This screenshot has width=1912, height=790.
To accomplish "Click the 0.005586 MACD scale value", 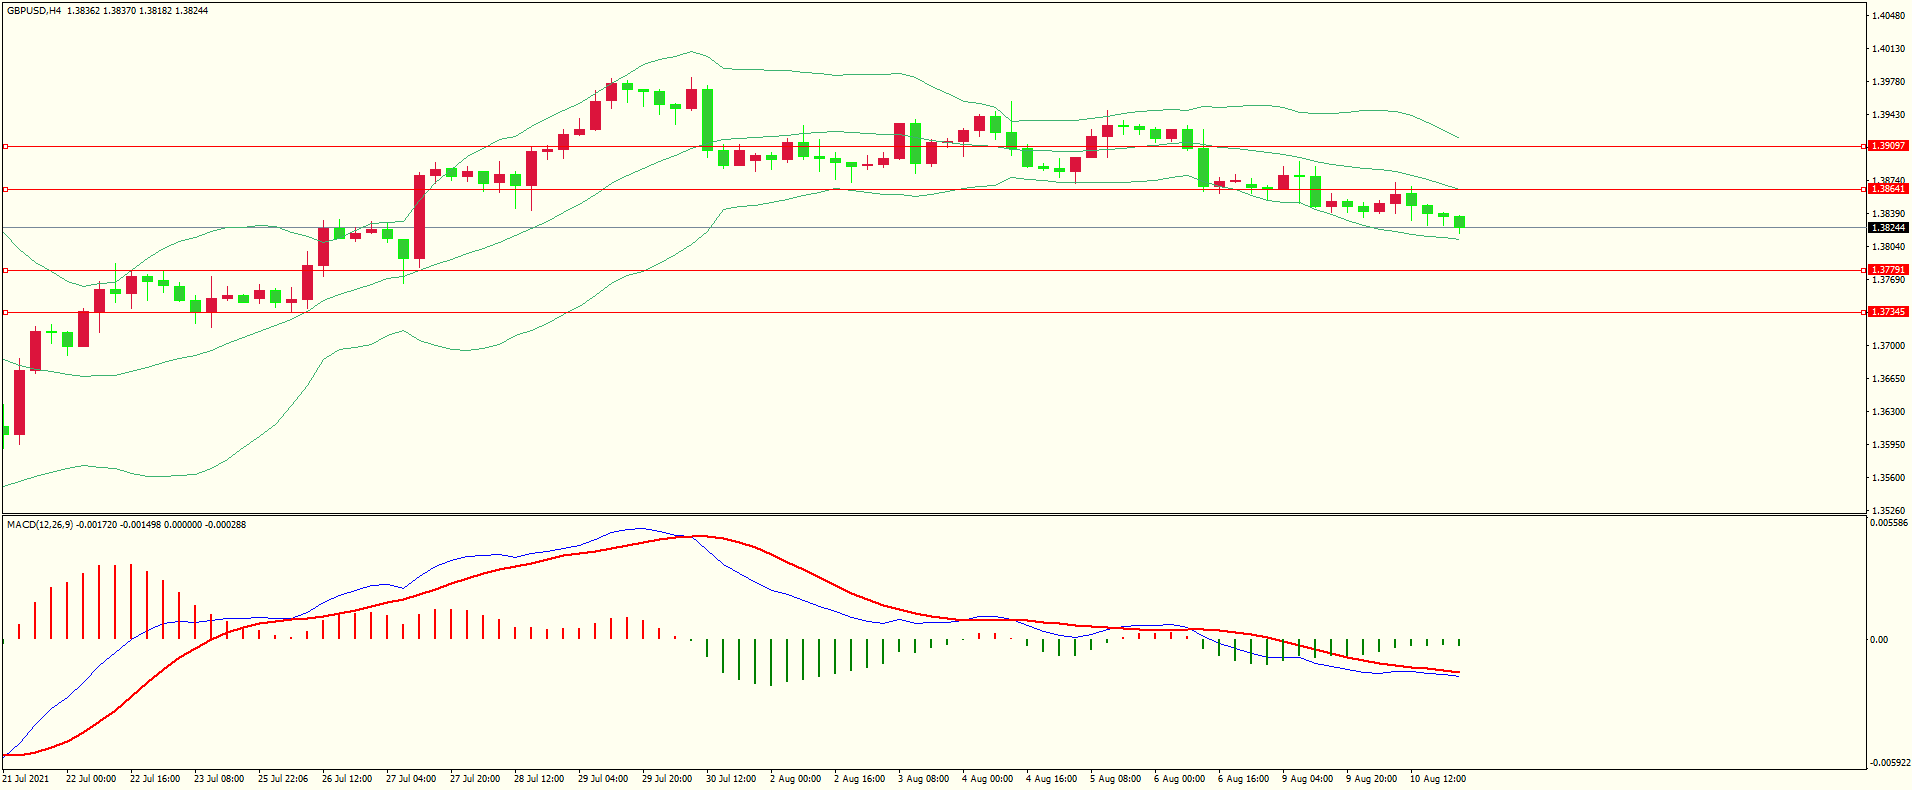I will [x=1889, y=523].
